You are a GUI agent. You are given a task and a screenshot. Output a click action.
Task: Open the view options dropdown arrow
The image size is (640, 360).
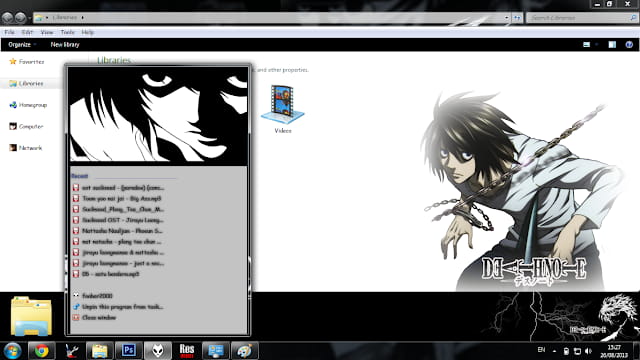[x=596, y=44]
